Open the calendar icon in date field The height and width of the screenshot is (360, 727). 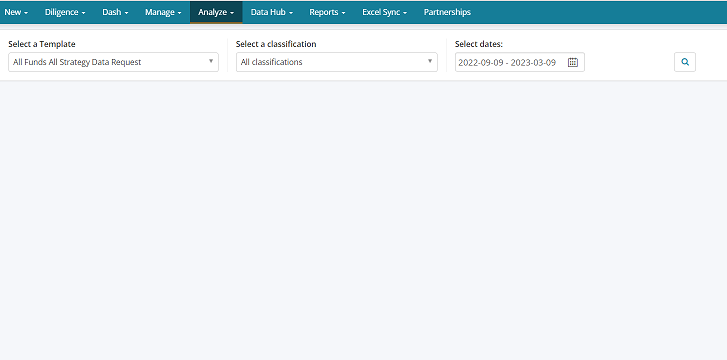[x=573, y=62]
